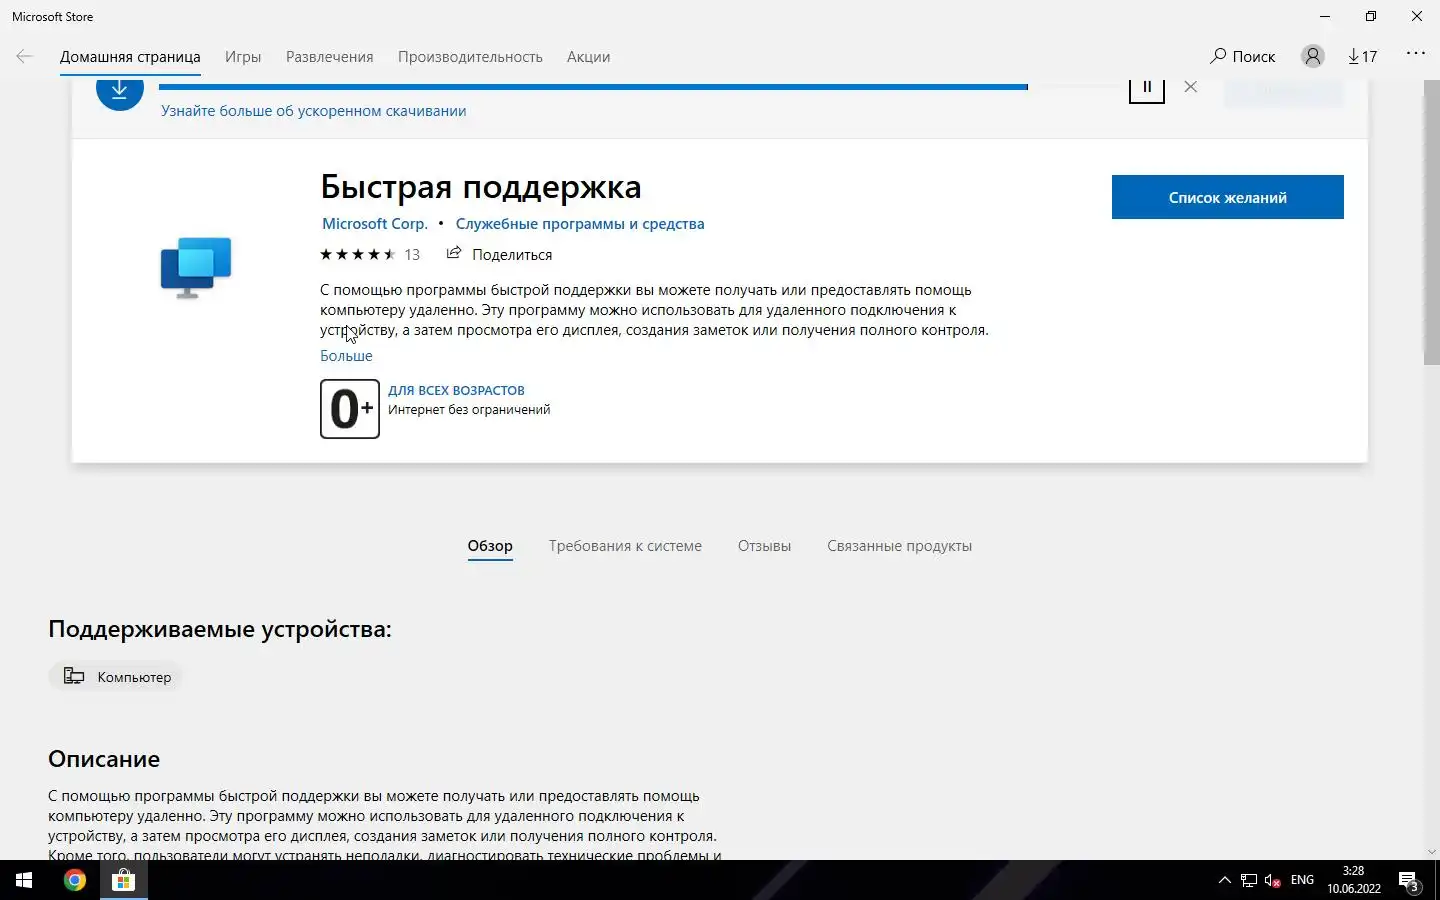
Task: Select the Связанные продукты section tab
Action: click(899, 546)
